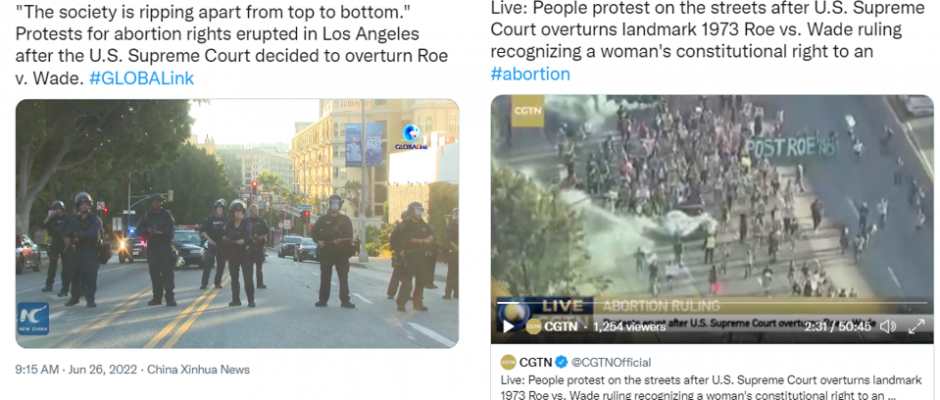Open the police line video thumbnail
This screenshot has width=940, height=400.
coord(237,224)
